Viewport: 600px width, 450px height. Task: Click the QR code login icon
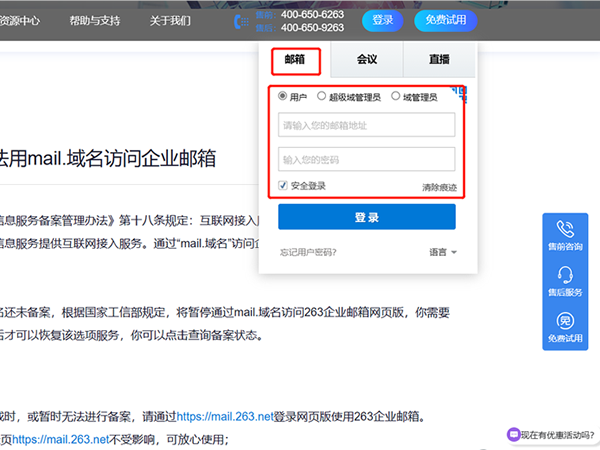459,94
